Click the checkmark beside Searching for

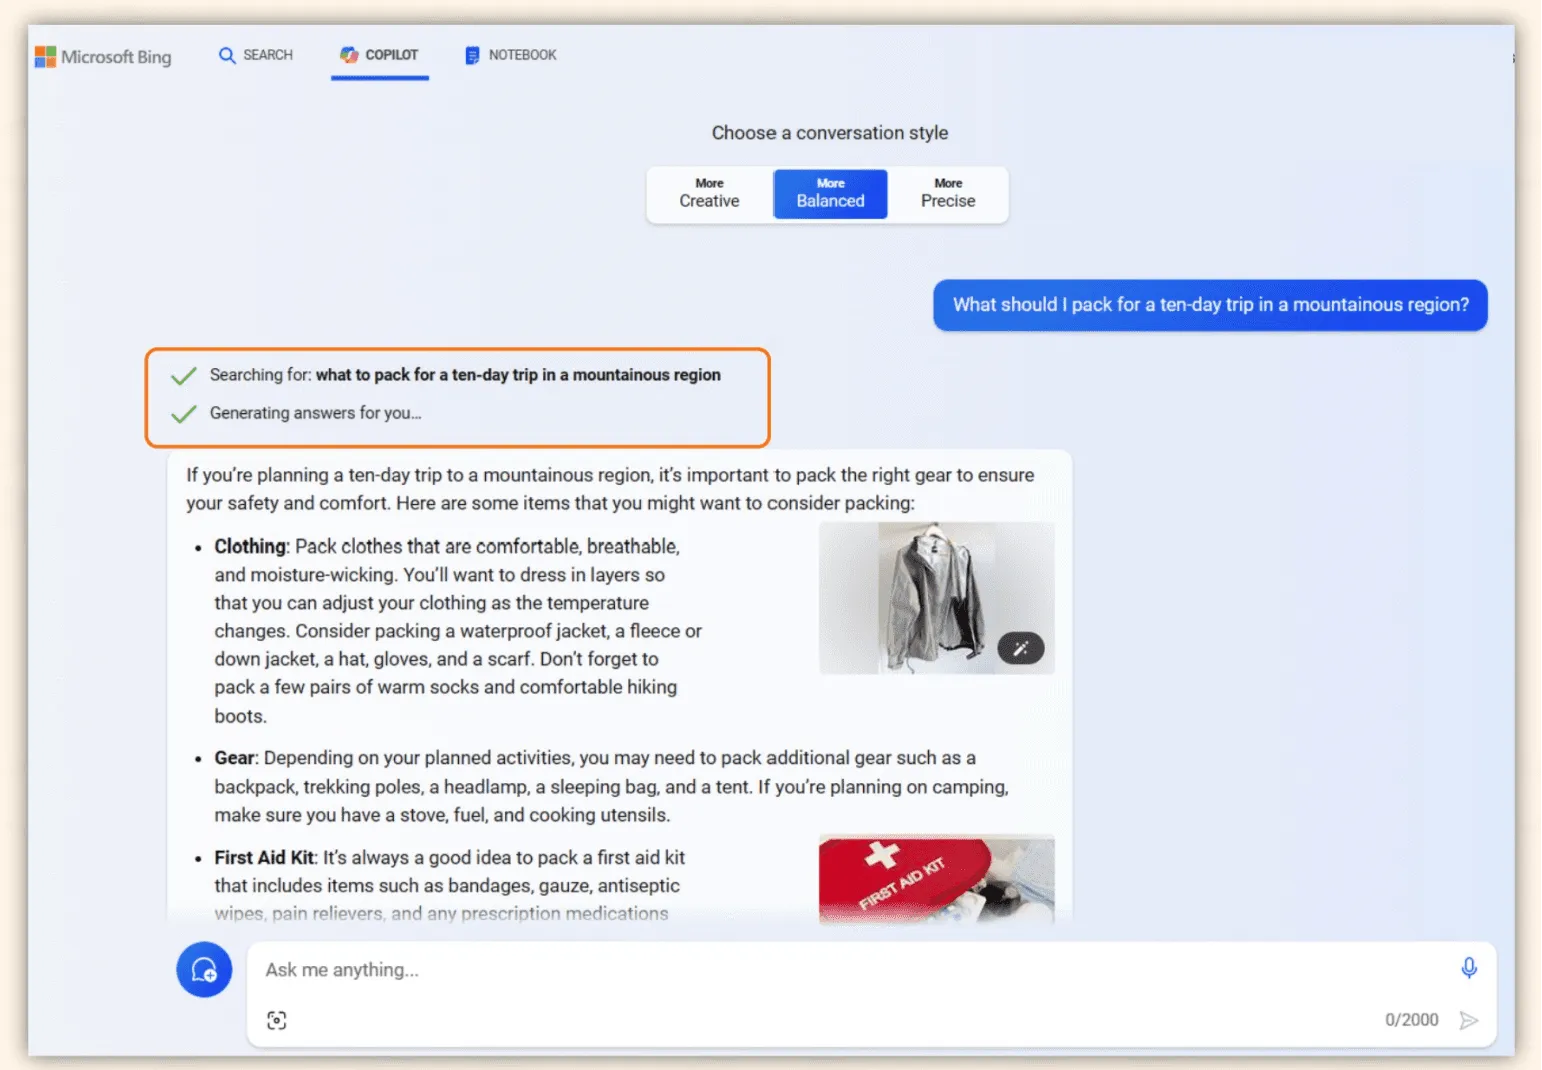[x=183, y=376]
